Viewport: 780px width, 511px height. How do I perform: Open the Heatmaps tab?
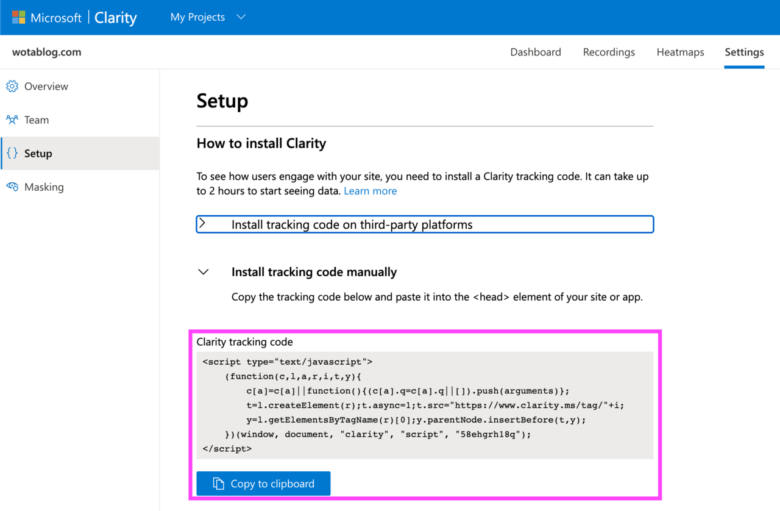680,52
